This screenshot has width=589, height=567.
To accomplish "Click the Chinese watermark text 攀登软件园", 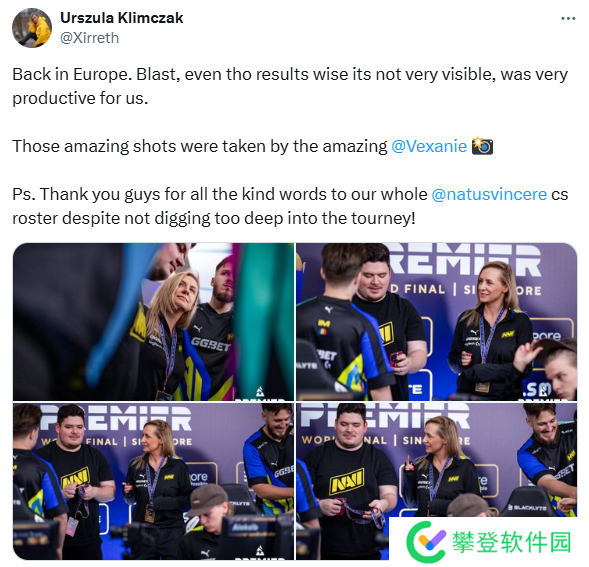I will click(x=511, y=542).
